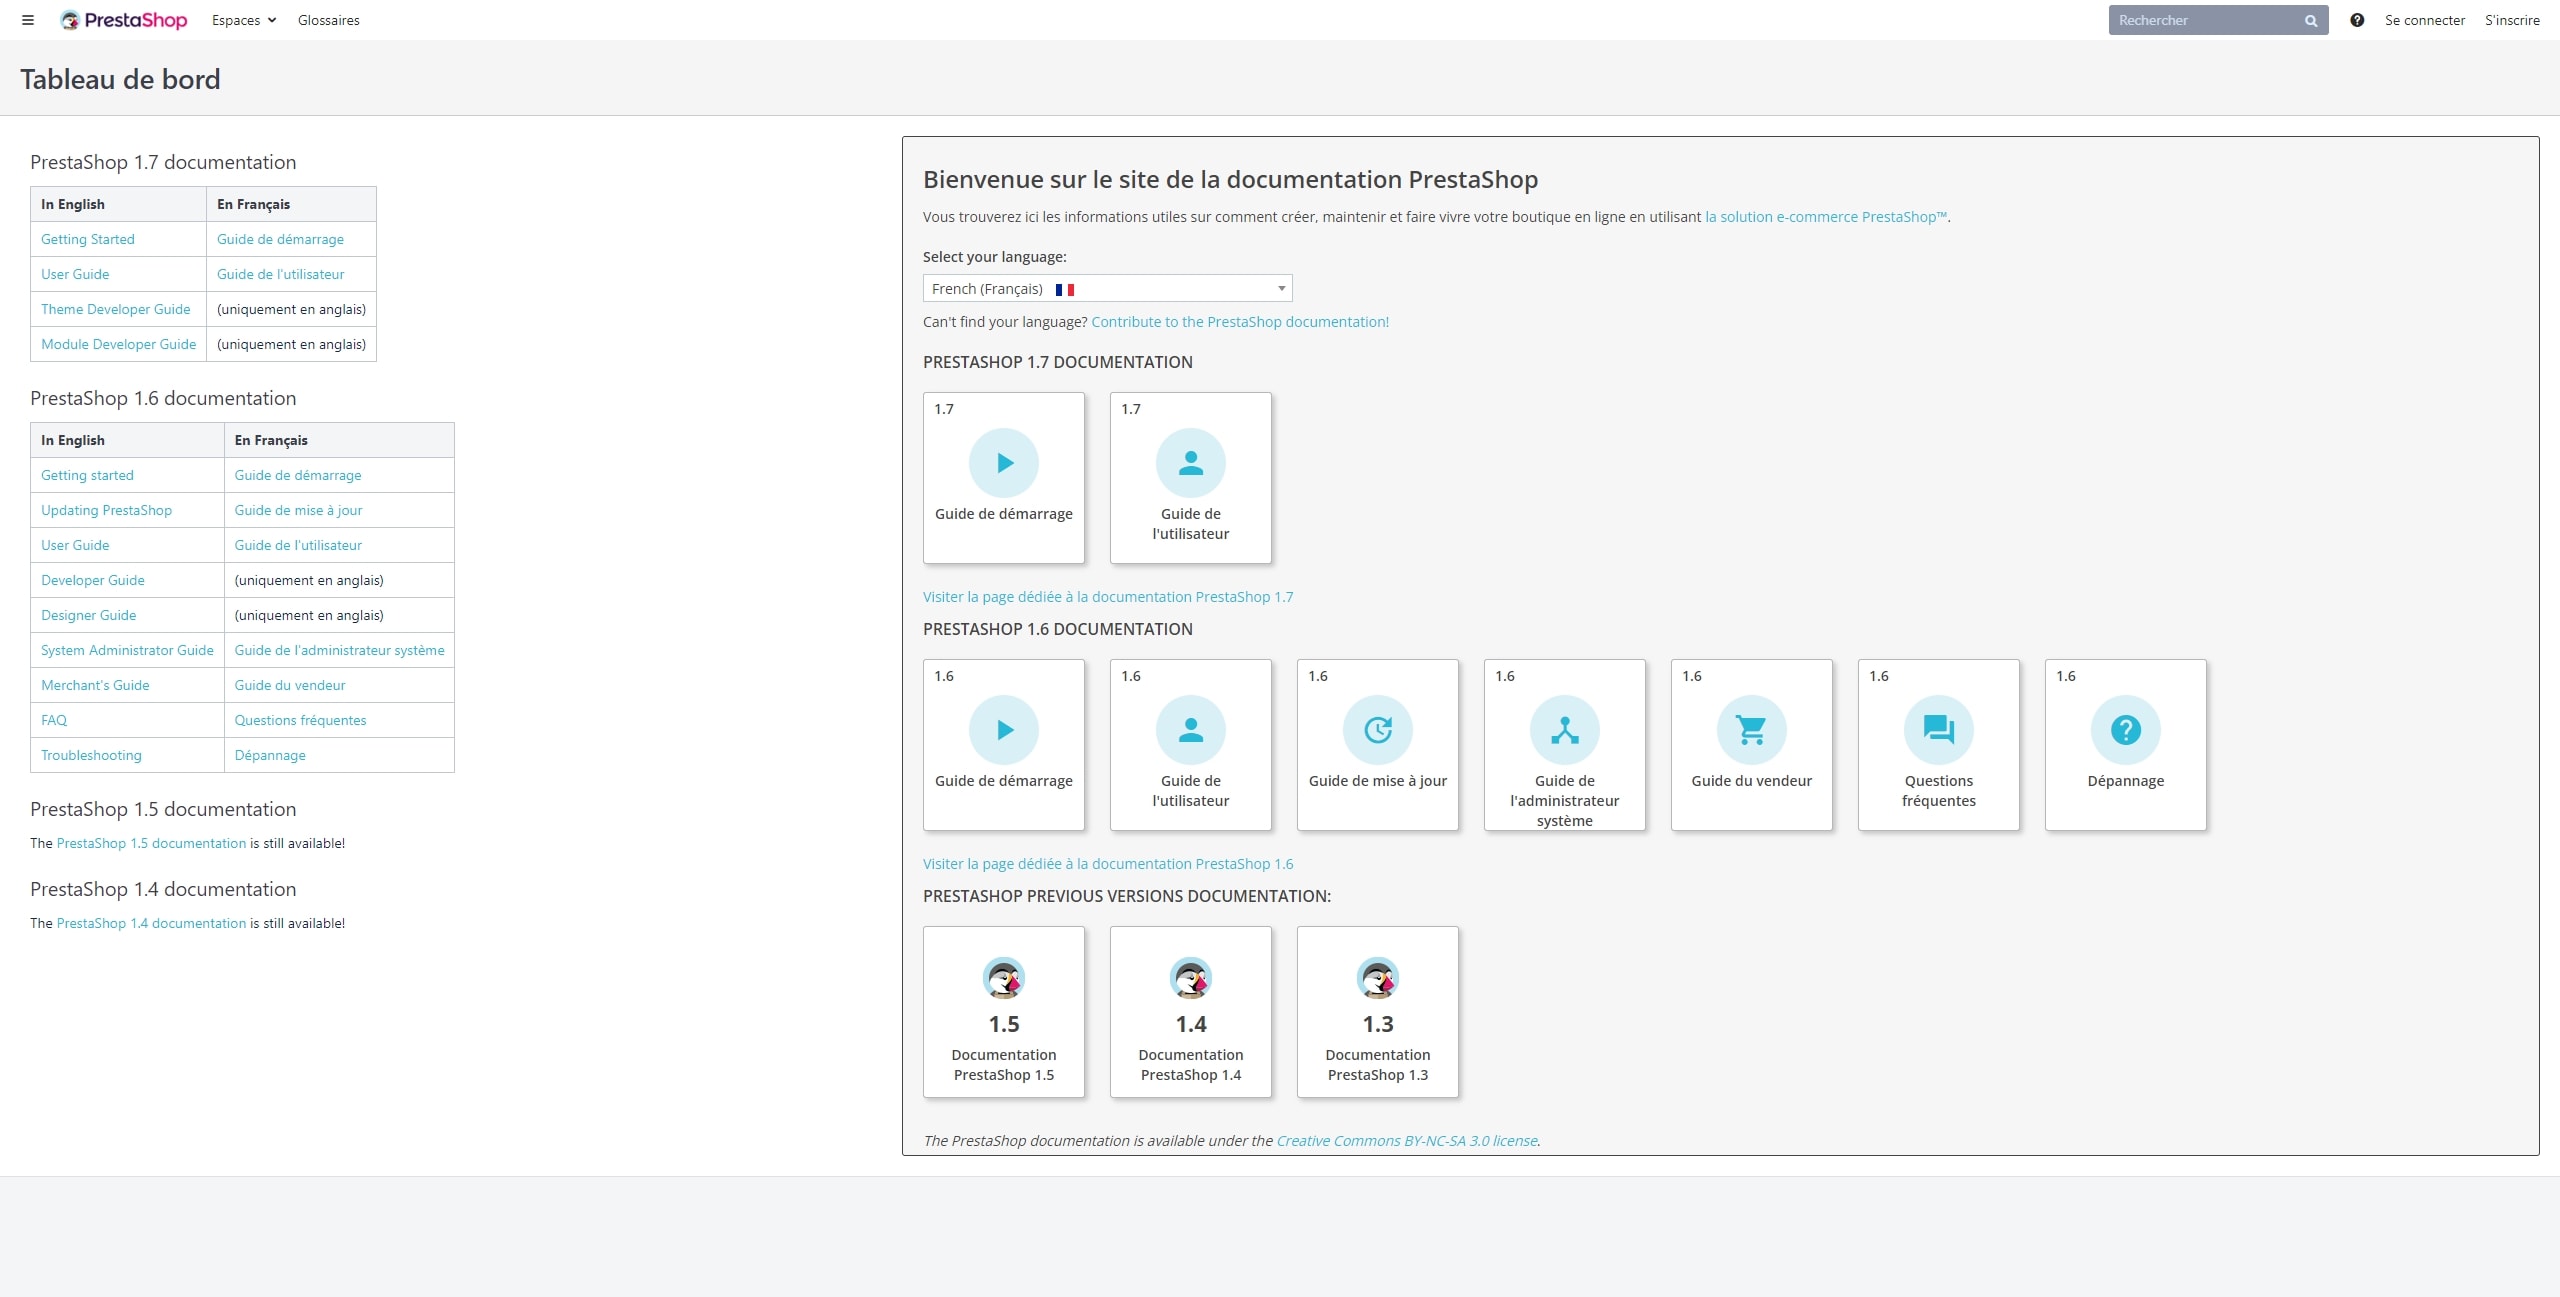Image resolution: width=2560 pixels, height=1297 pixels.
Task: Open the PrestaShop 1.5 documentation tile
Action: (x=1004, y=1012)
